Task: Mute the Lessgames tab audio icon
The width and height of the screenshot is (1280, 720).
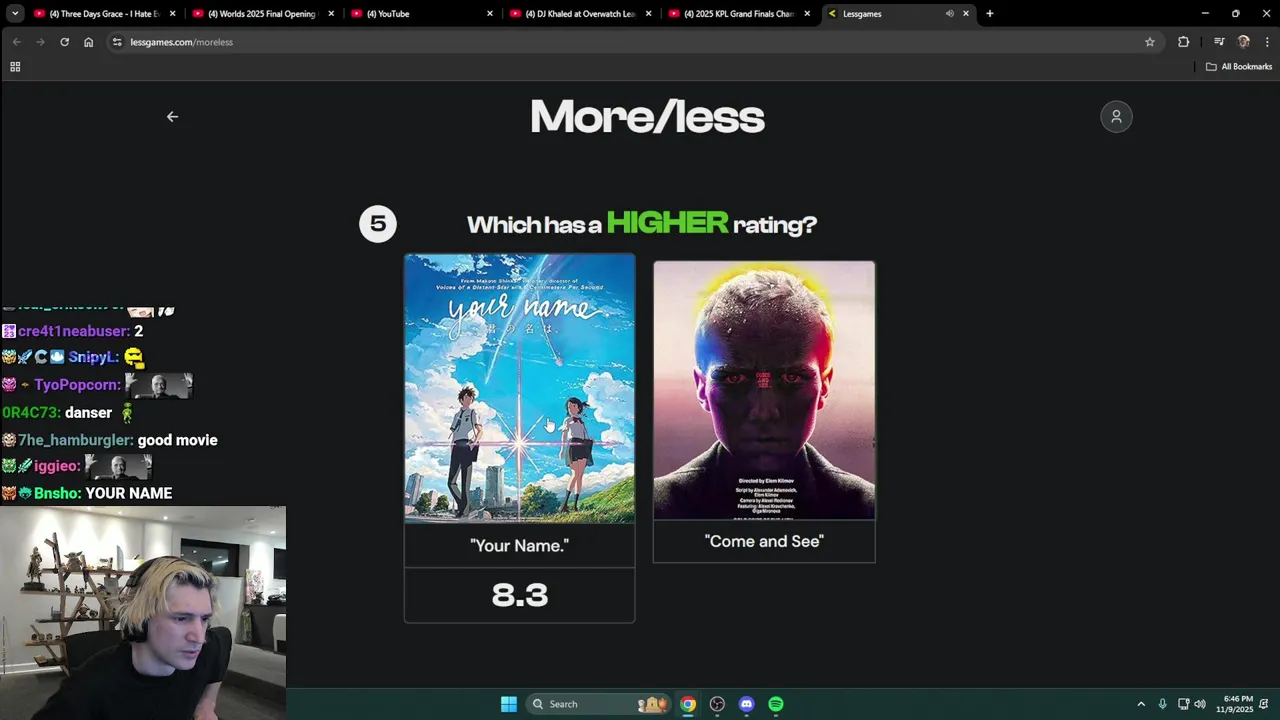Action: pyautogui.click(x=949, y=14)
